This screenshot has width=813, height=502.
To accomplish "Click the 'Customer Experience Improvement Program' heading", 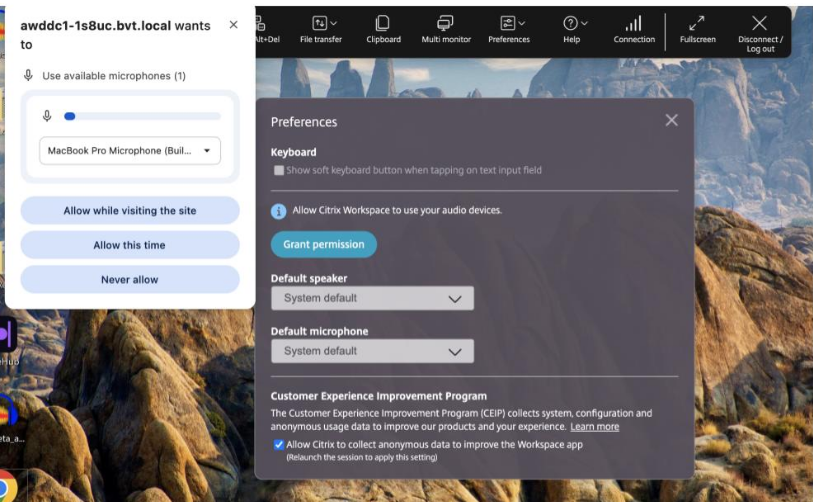I will [x=379, y=396].
